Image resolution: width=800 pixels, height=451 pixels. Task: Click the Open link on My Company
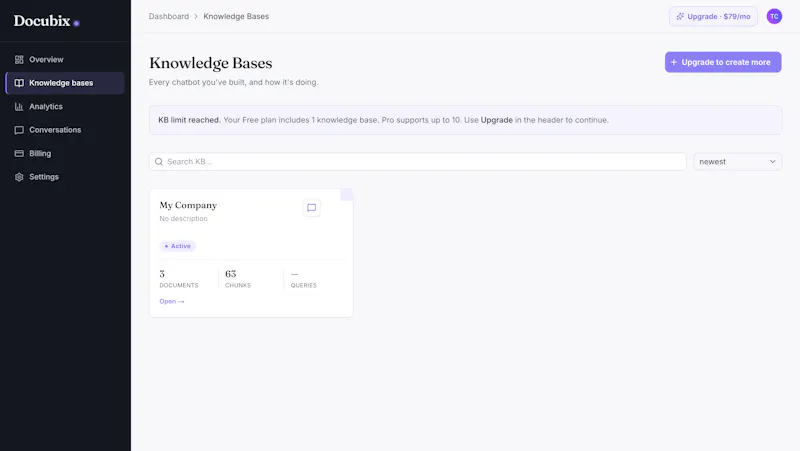click(x=171, y=302)
